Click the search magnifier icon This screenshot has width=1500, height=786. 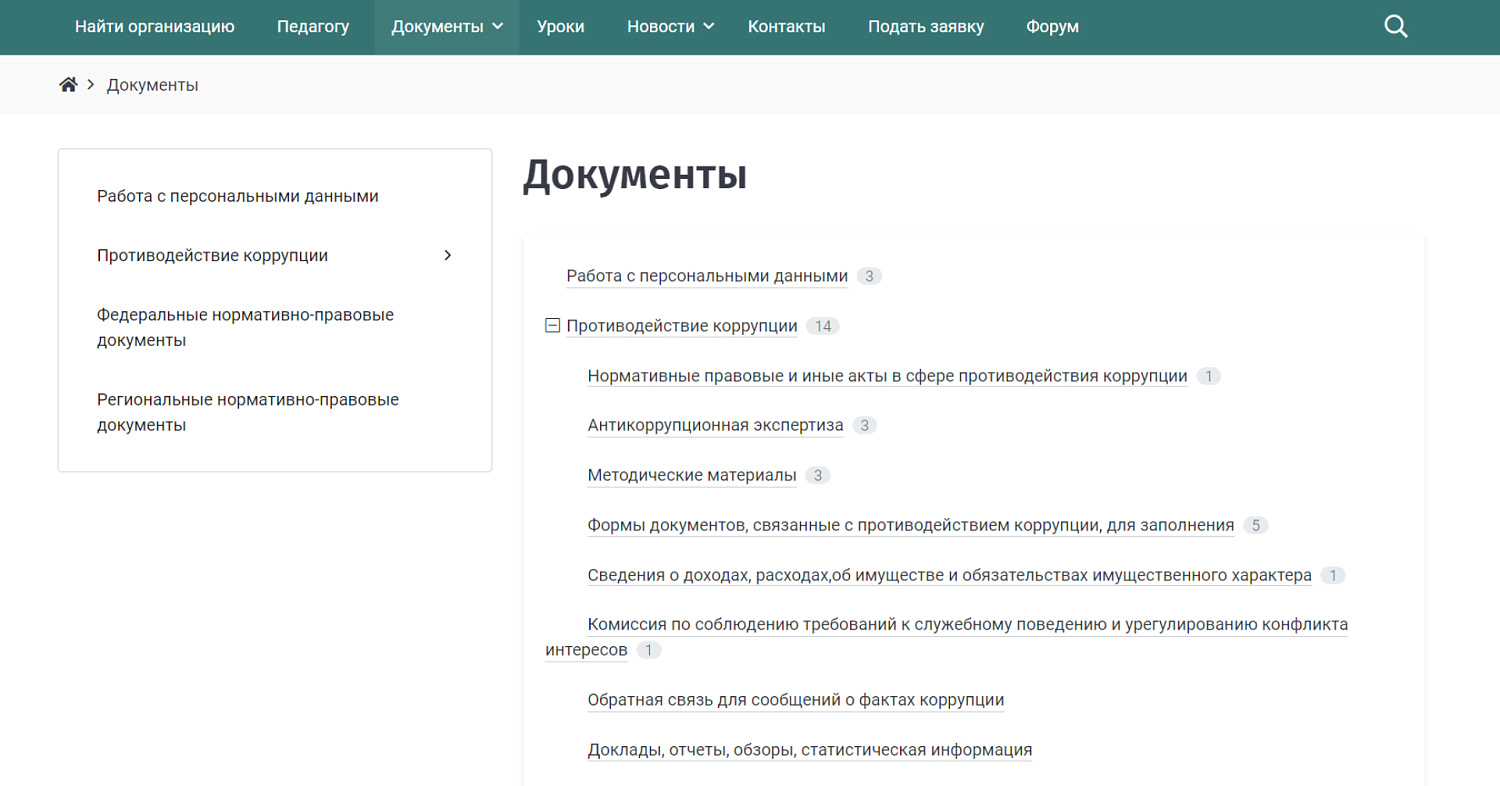1395,27
